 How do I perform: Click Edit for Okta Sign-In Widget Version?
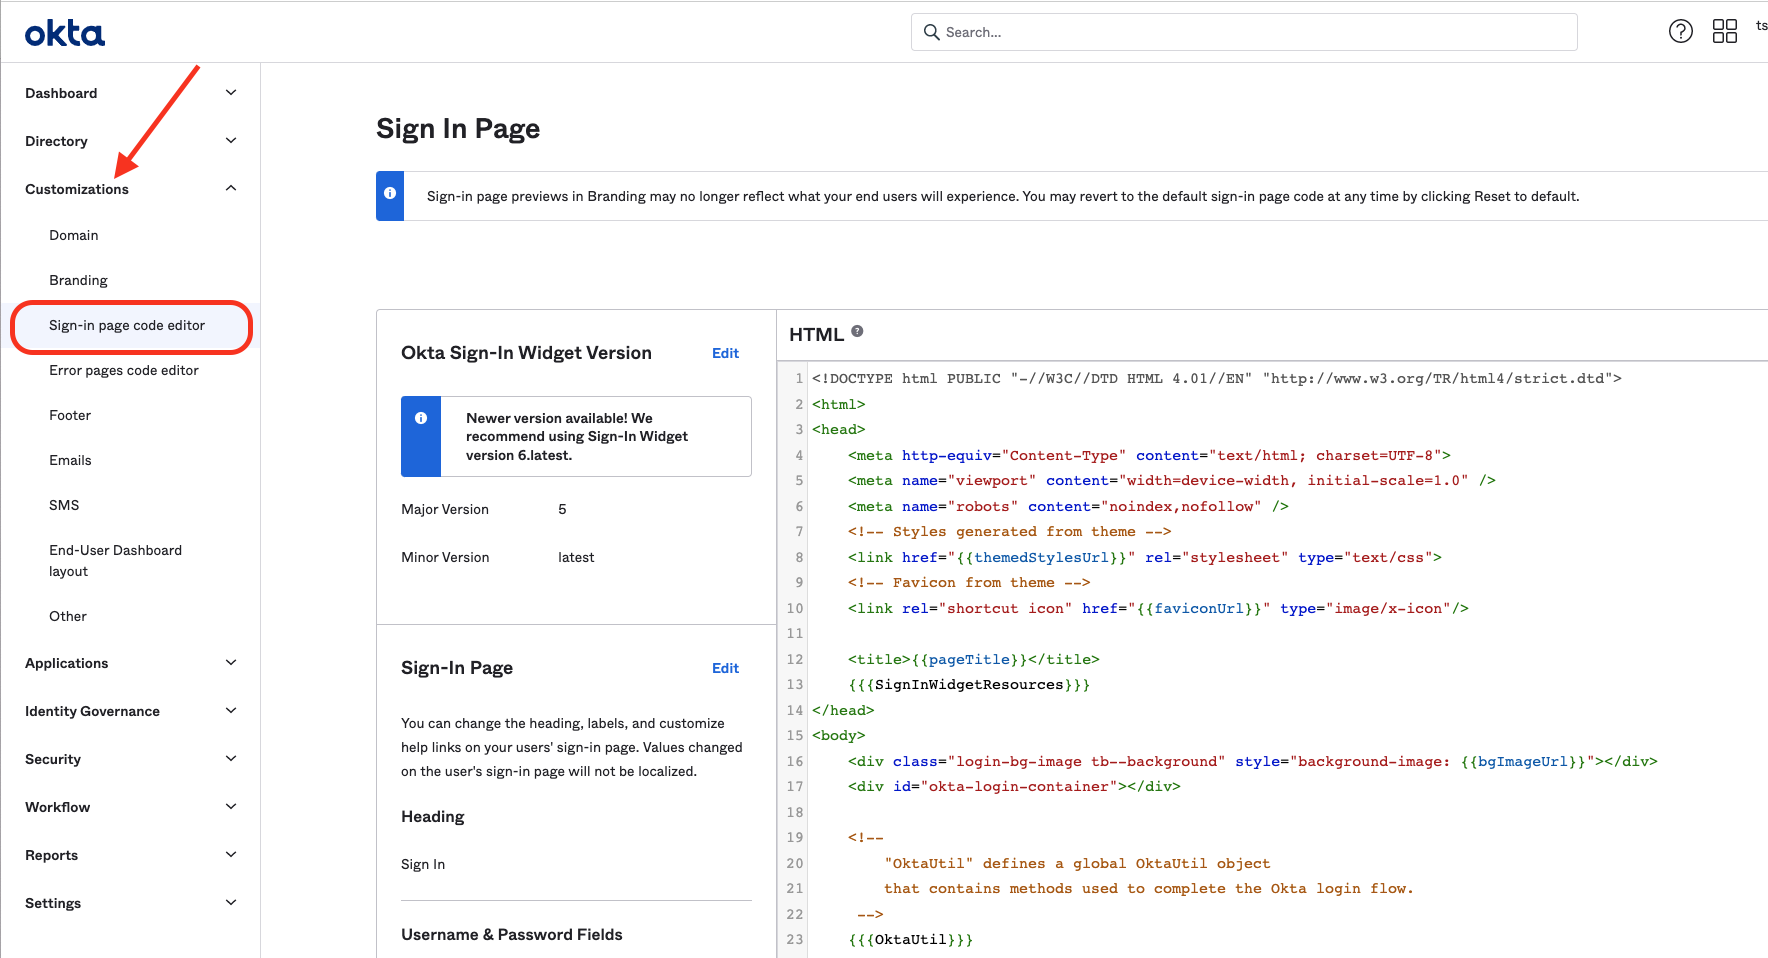pyautogui.click(x=725, y=353)
